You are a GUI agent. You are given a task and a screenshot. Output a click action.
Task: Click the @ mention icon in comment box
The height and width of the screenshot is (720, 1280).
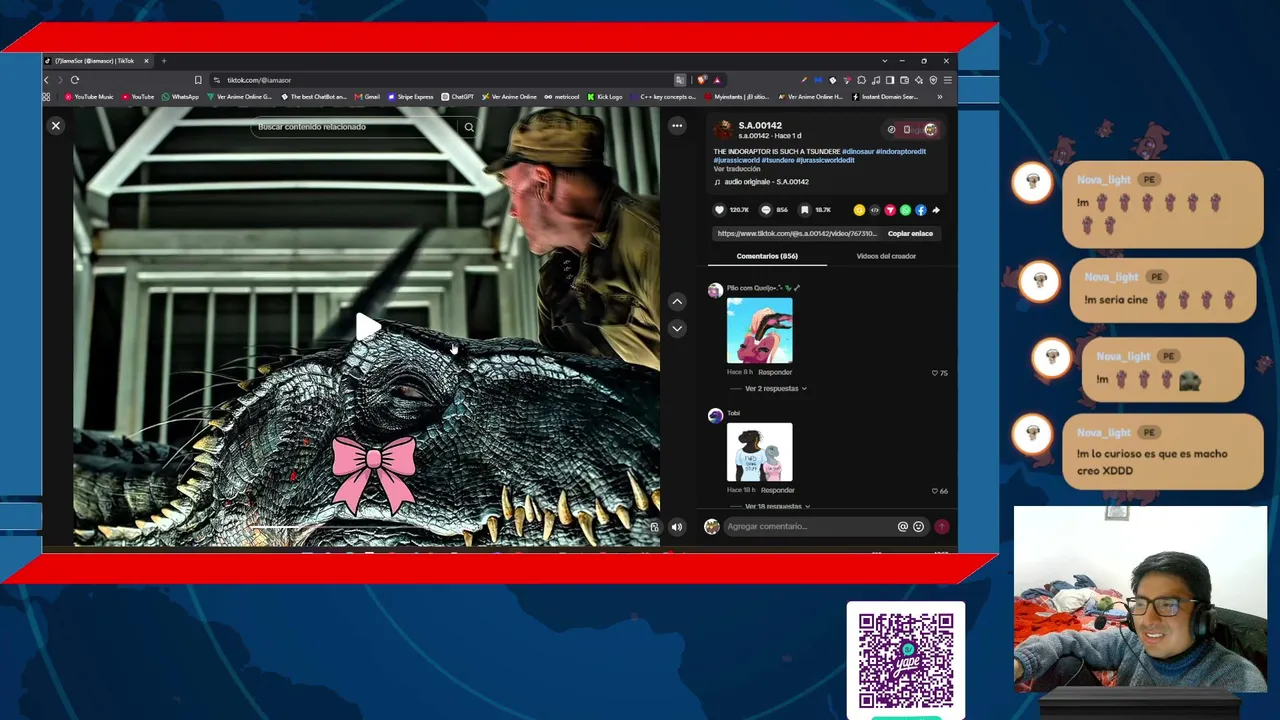click(x=903, y=527)
